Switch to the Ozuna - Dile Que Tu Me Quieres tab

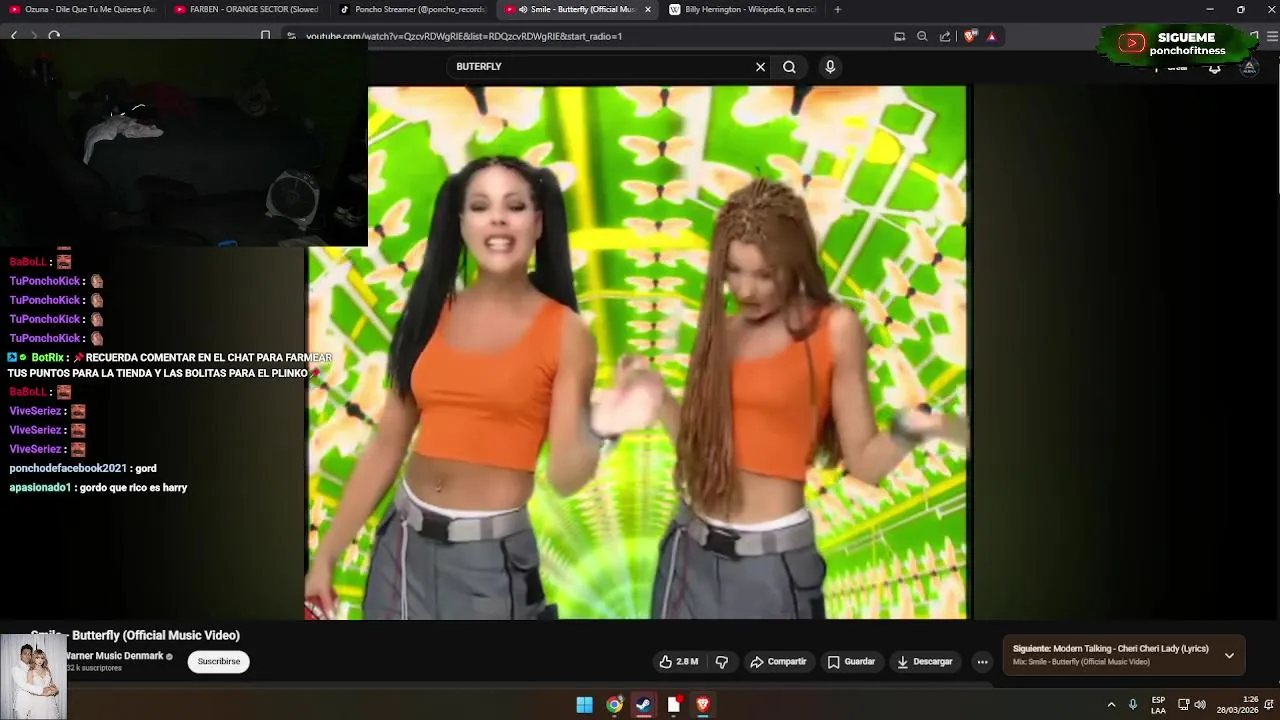84,9
